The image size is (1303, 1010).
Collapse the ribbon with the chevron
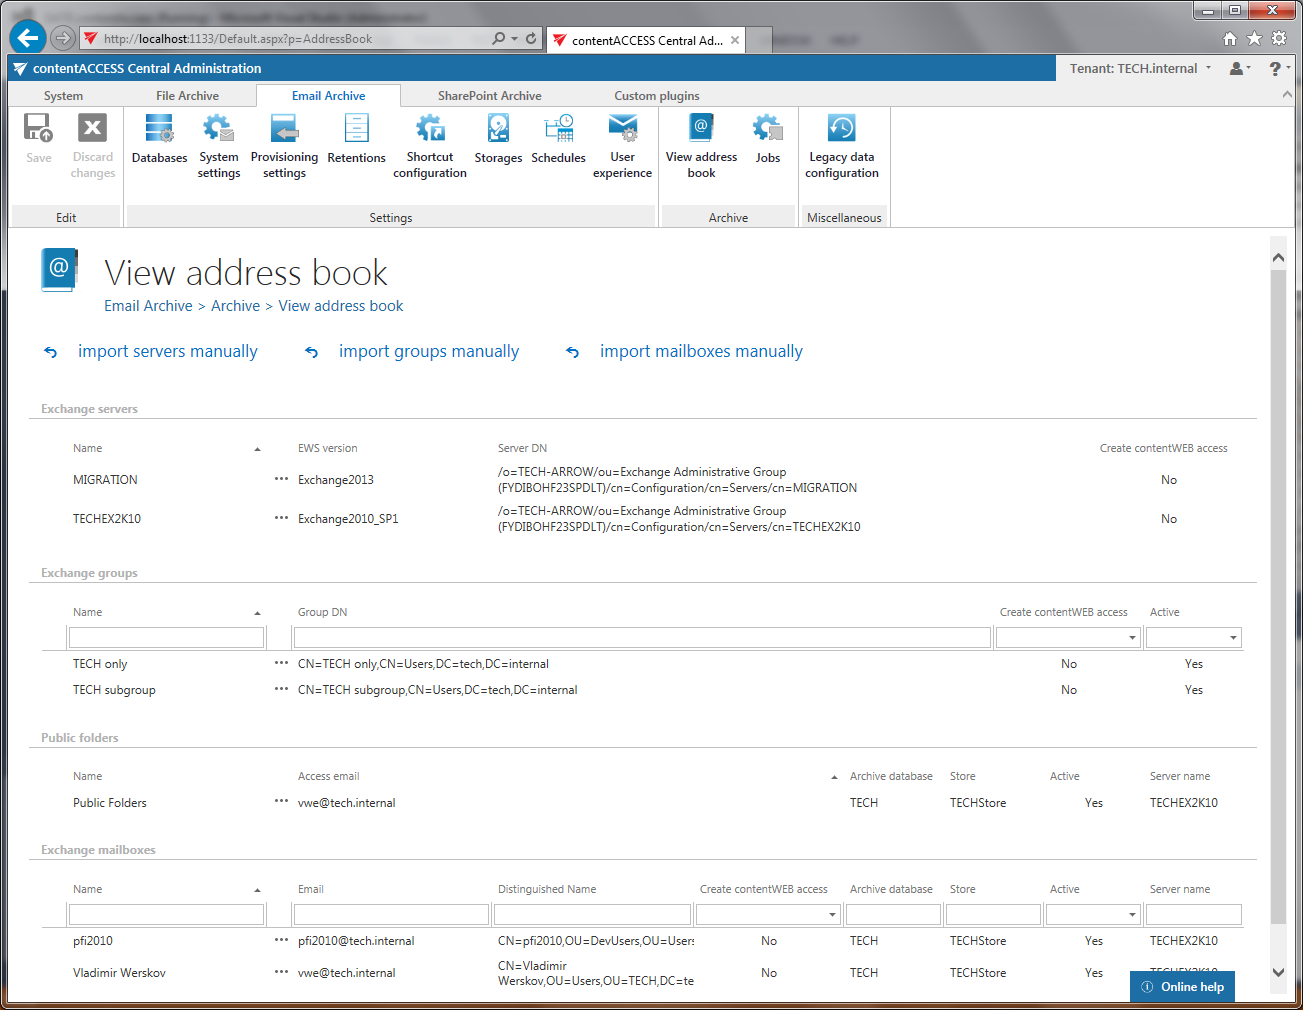pyautogui.click(x=1287, y=95)
